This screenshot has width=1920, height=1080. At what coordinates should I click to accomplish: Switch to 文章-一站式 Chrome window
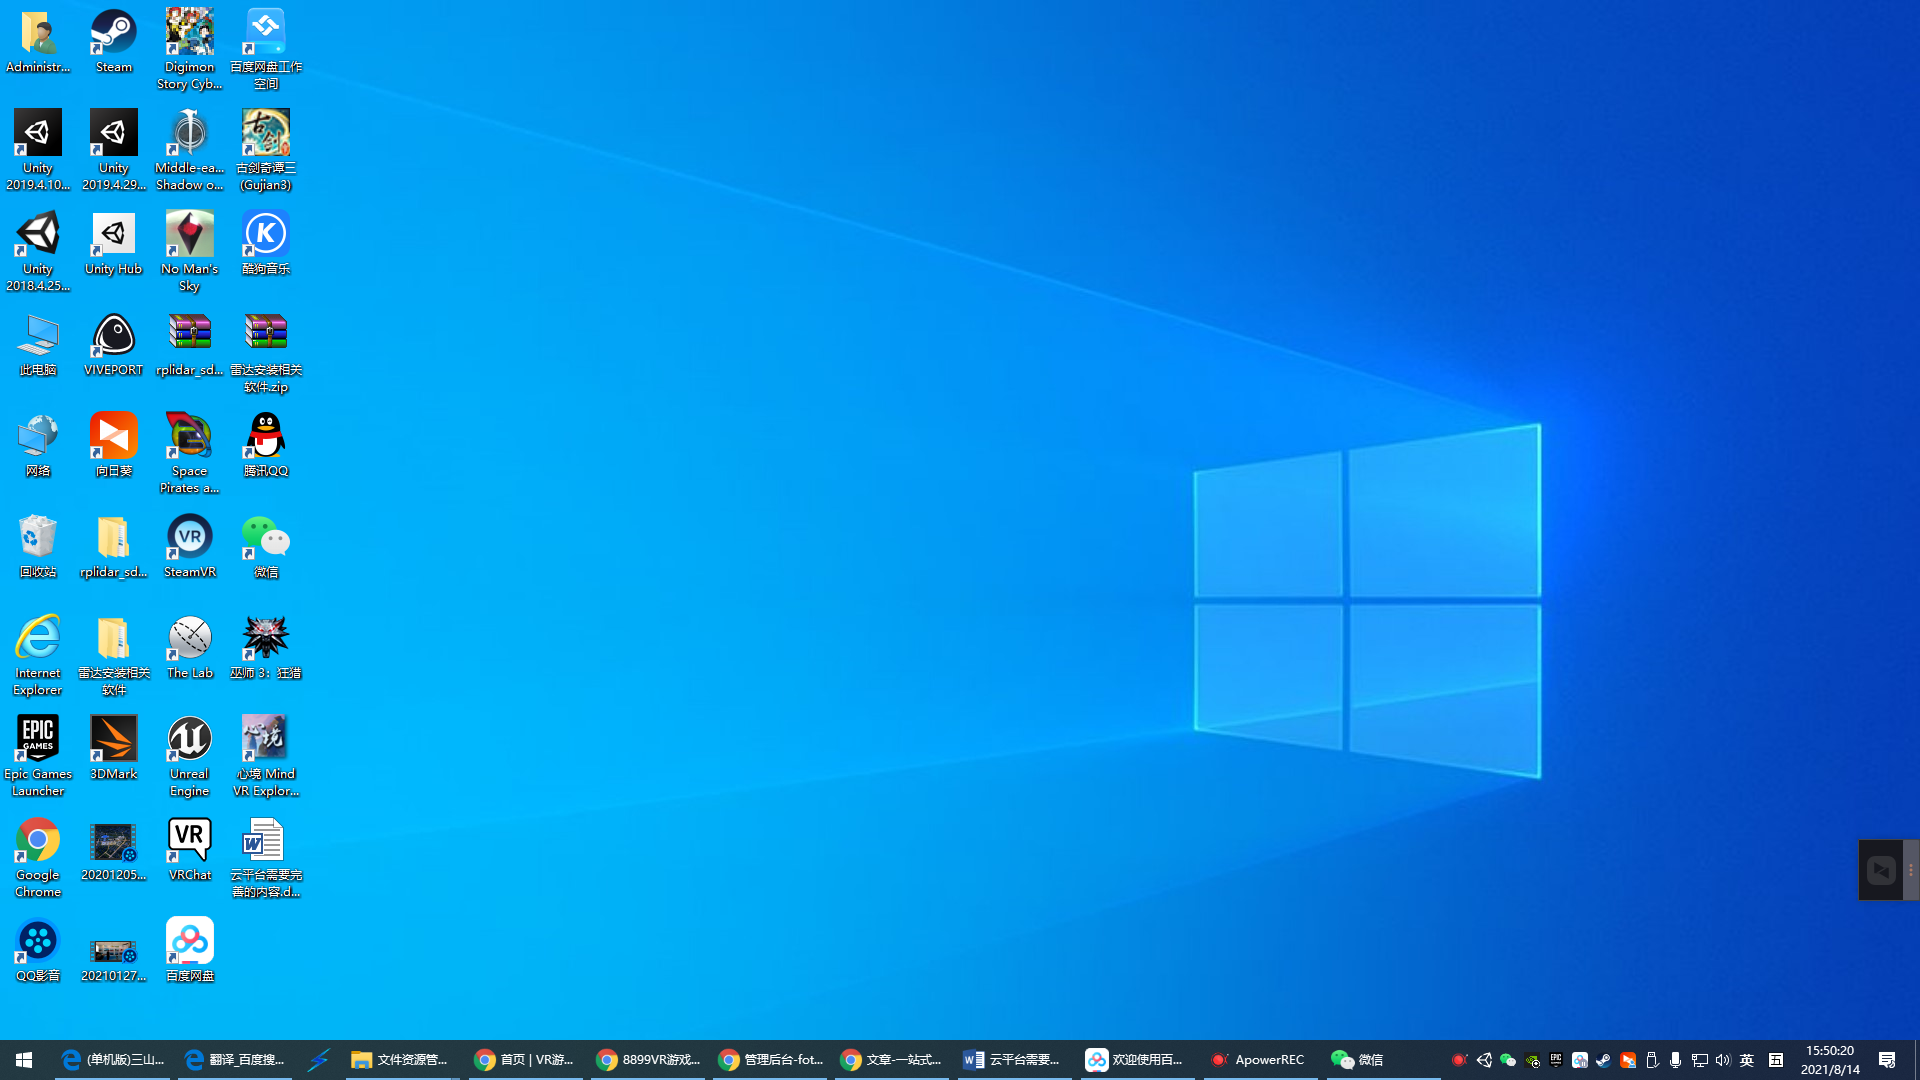(x=892, y=1059)
